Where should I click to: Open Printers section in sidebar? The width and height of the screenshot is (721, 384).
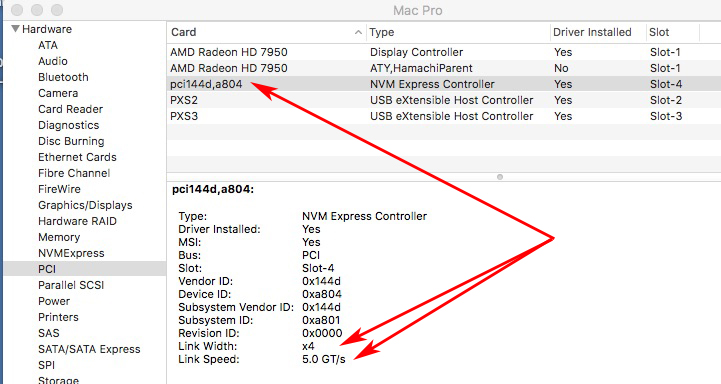click(x=58, y=317)
